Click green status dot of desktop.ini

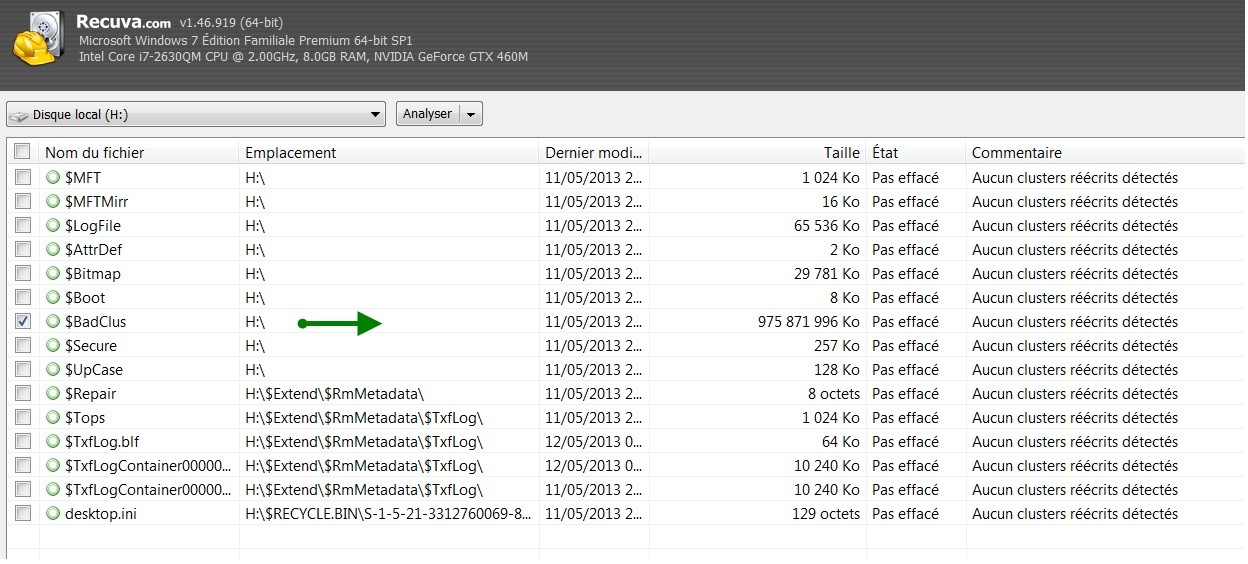(x=54, y=514)
